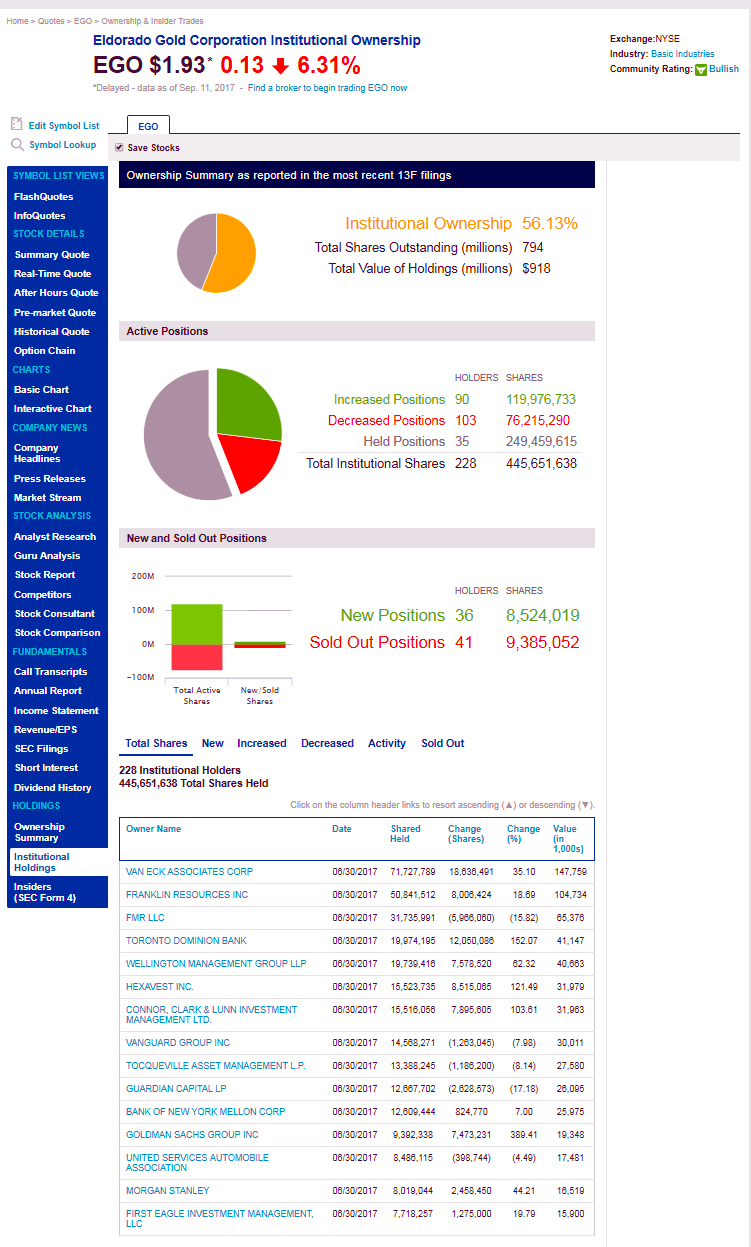
Task: Click the Symbol Lookup magnifier icon
Action: [x=16, y=145]
